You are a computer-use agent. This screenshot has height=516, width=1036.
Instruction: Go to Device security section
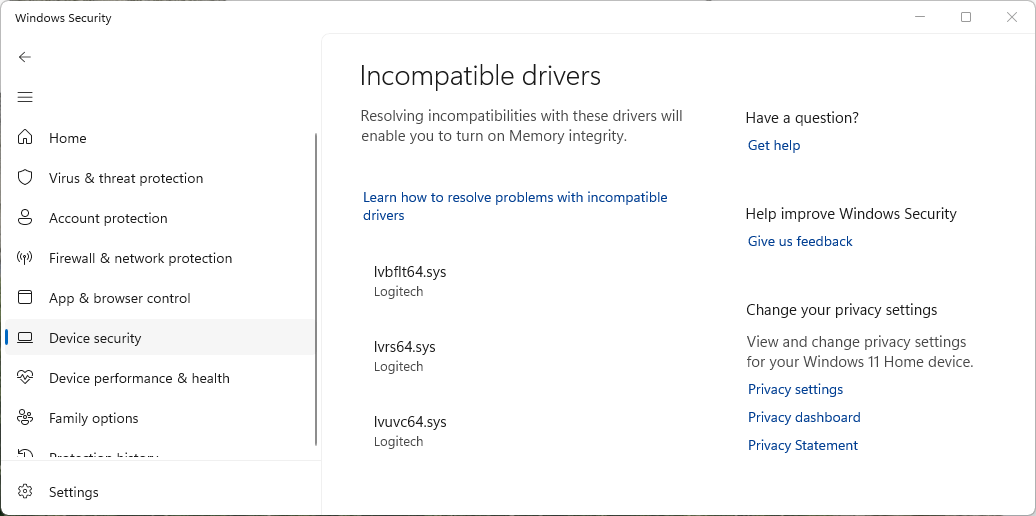[x=160, y=338]
